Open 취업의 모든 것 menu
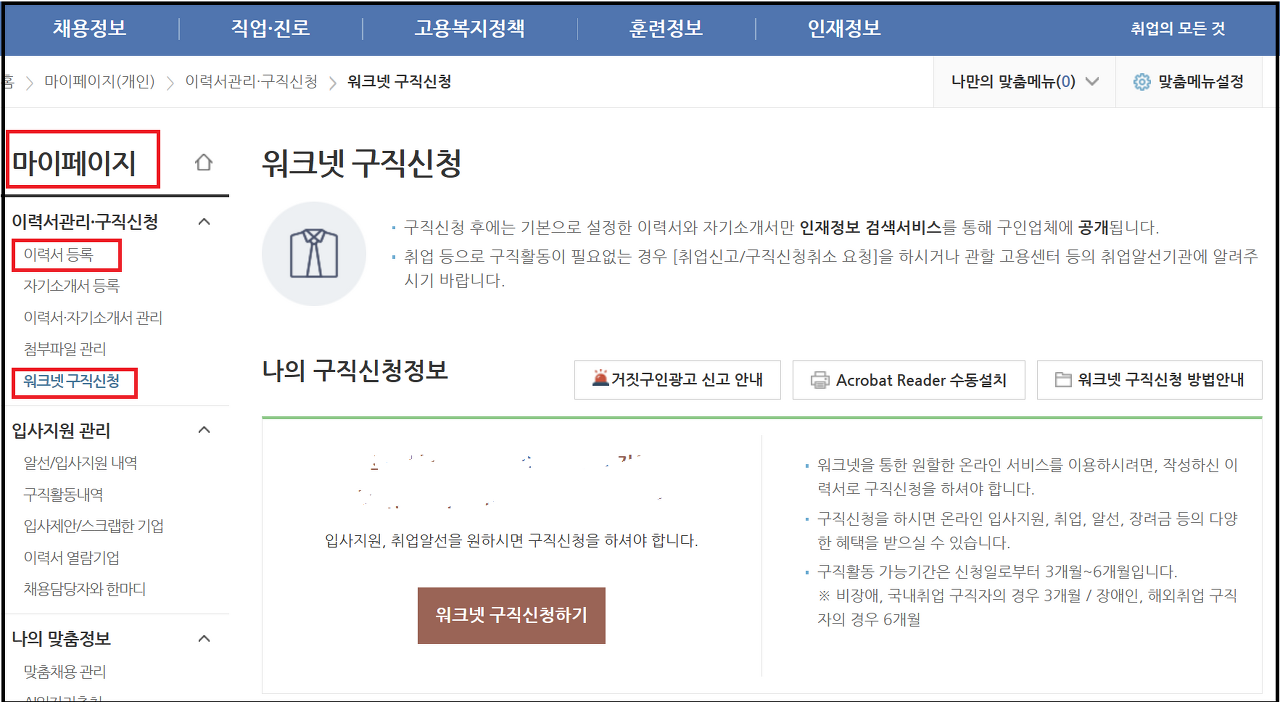The image size is (1280, 702). [x=1177, y=29]
